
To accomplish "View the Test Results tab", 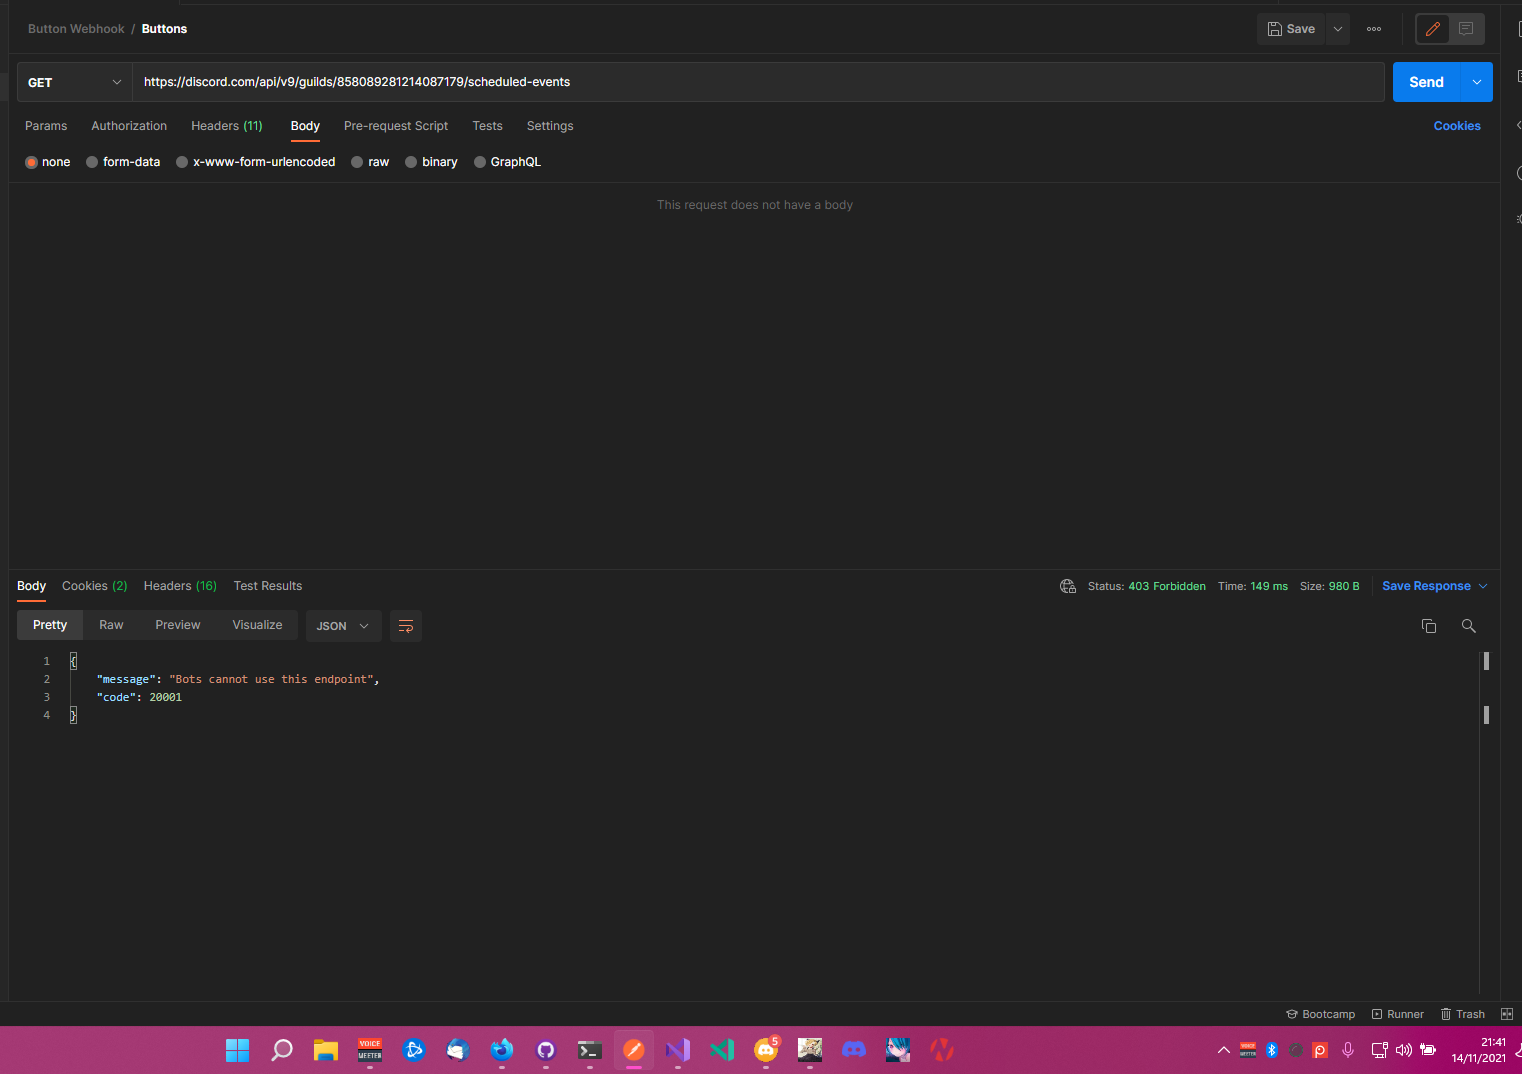I will (x=268, y=586).
